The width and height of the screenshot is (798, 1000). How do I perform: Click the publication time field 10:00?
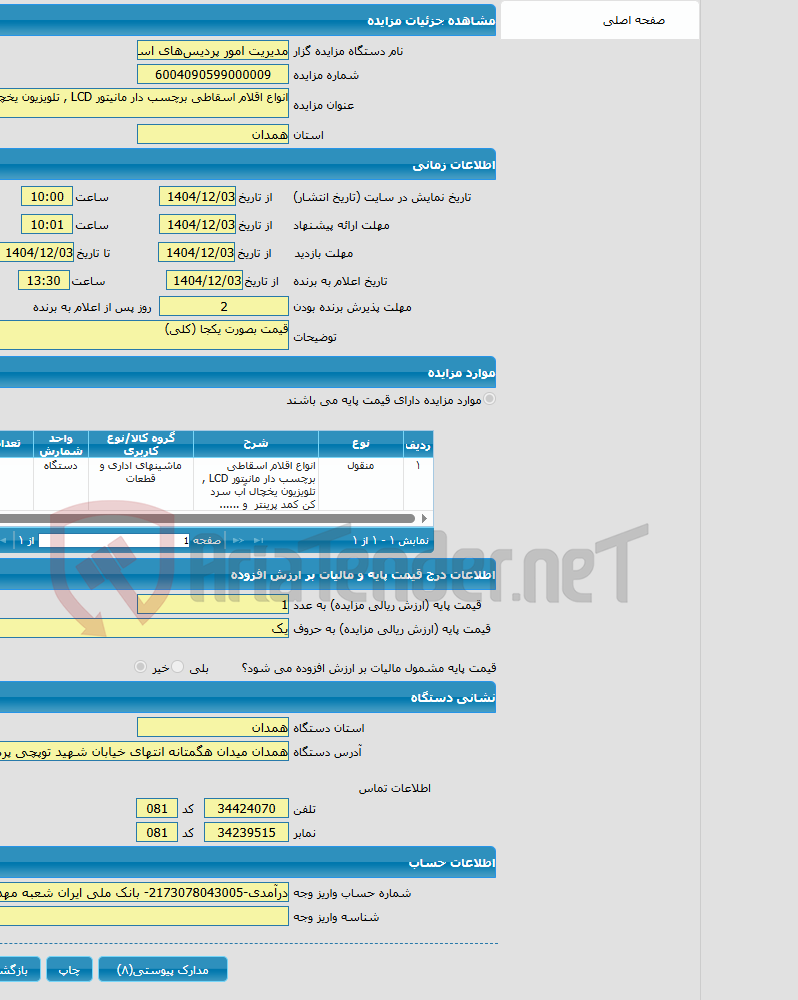point(47,197)
